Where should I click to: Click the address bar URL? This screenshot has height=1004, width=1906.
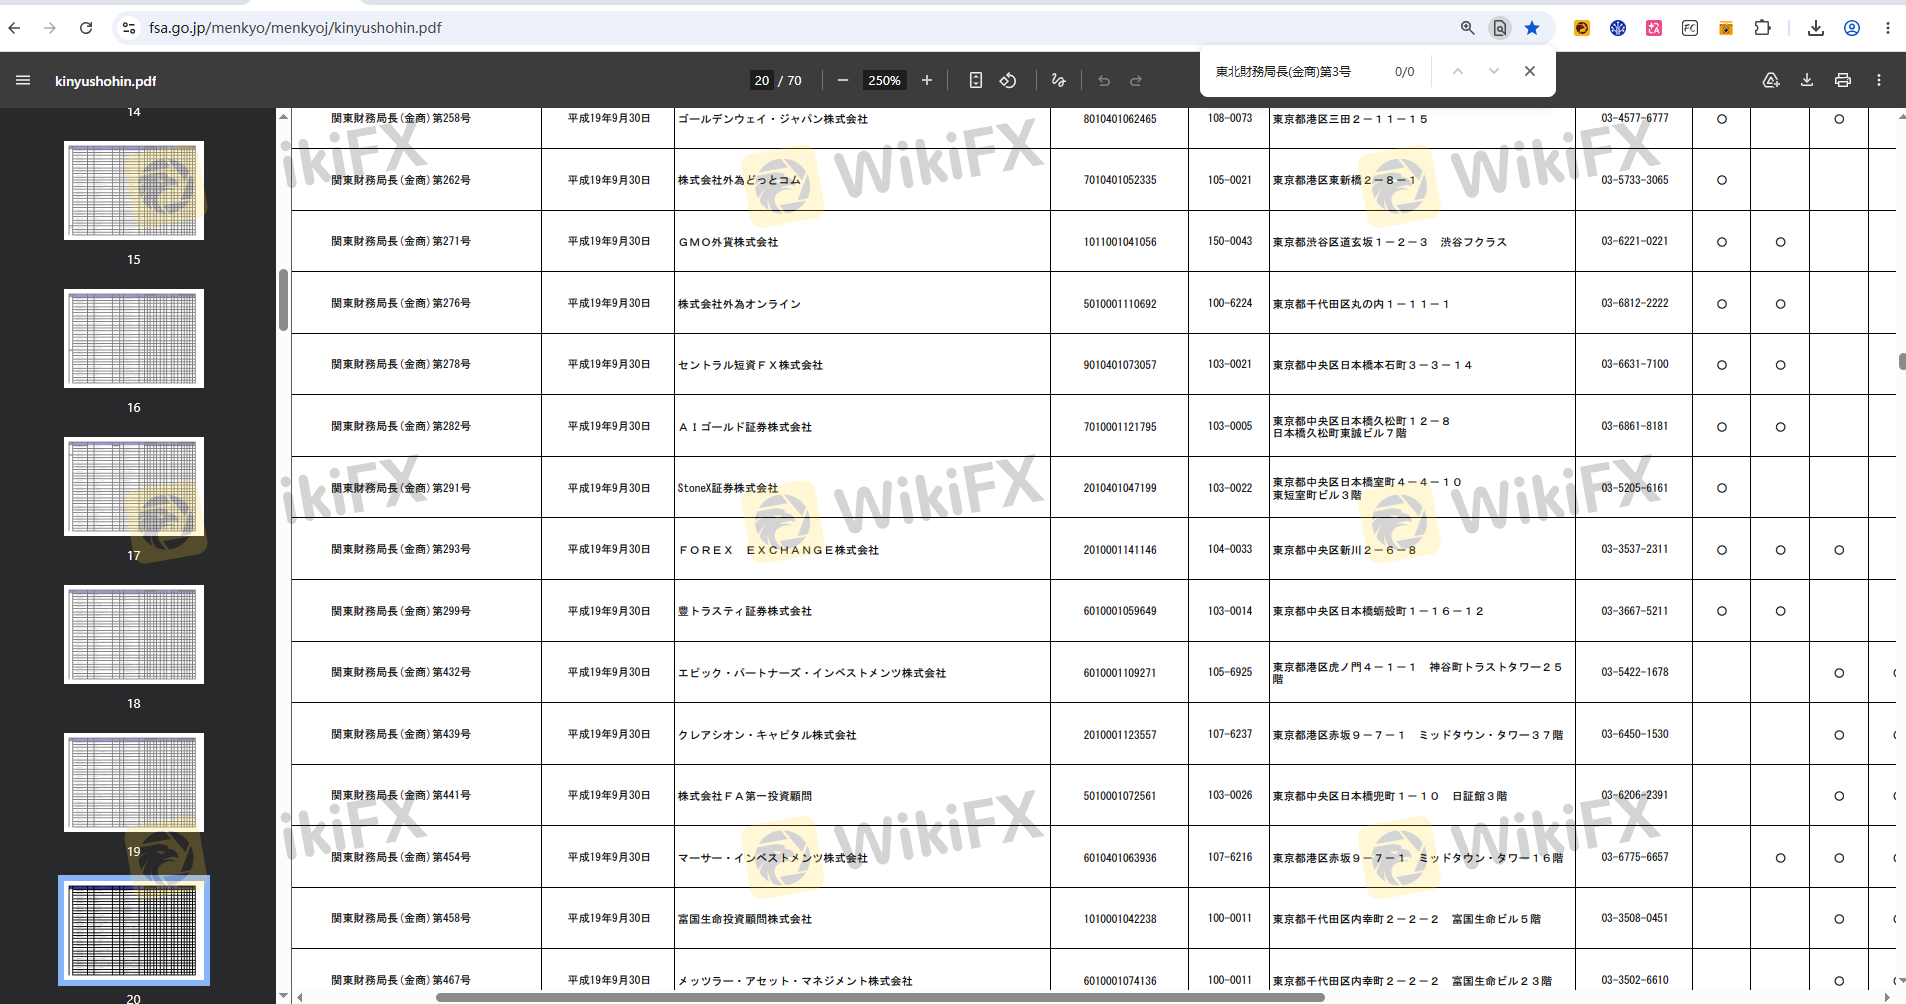[x=295, y=28]
